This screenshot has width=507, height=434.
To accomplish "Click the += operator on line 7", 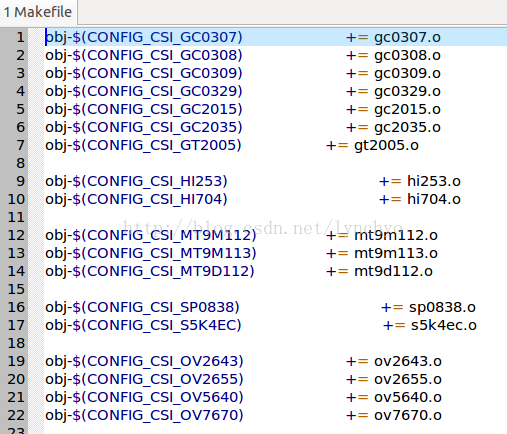I will [x=337, y=146].
